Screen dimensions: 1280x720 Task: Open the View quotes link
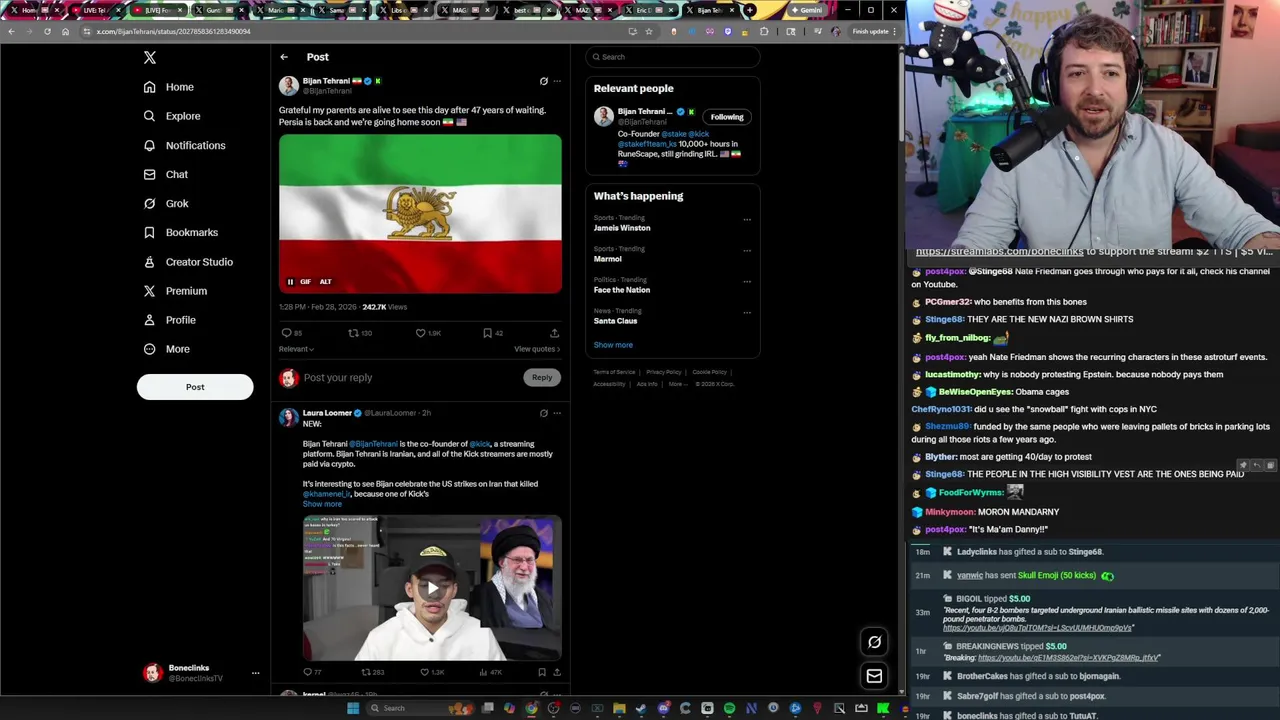[537, 349]
